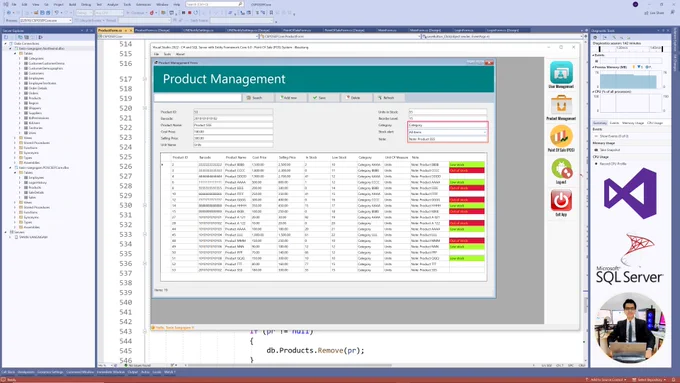
Task: Collapse the Data Connections node
Action: [6, 43]
